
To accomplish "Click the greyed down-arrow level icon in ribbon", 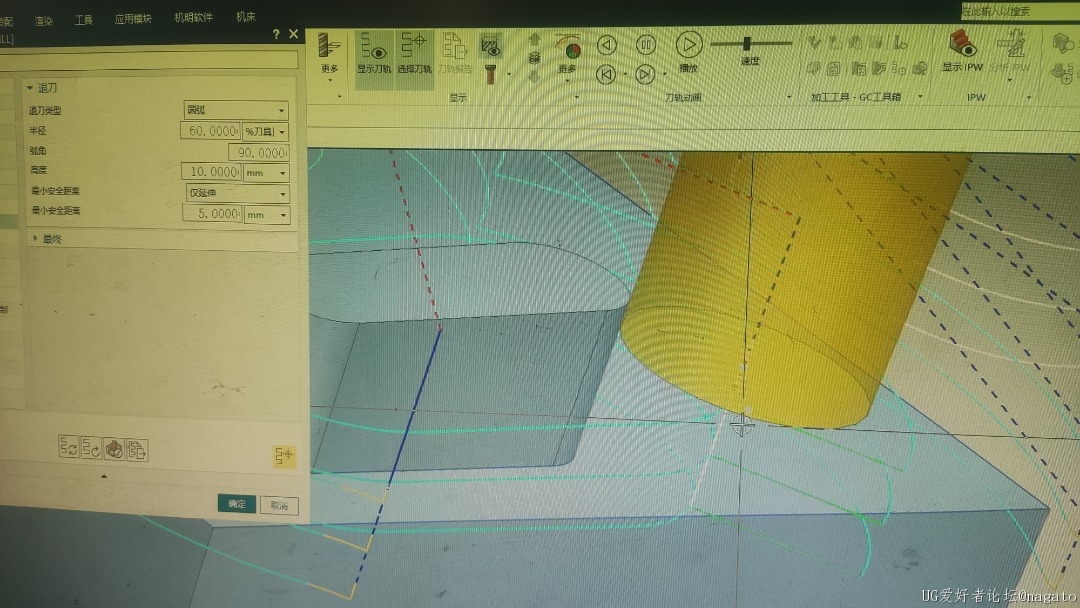I will [x=534, y=75].
